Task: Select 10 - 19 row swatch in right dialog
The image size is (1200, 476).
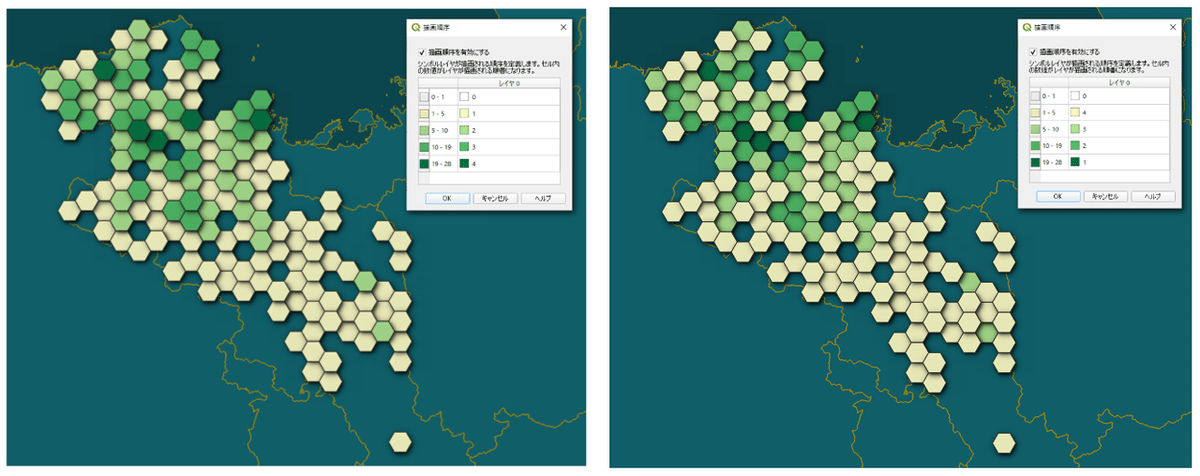Action: [x=1035, y=146]
